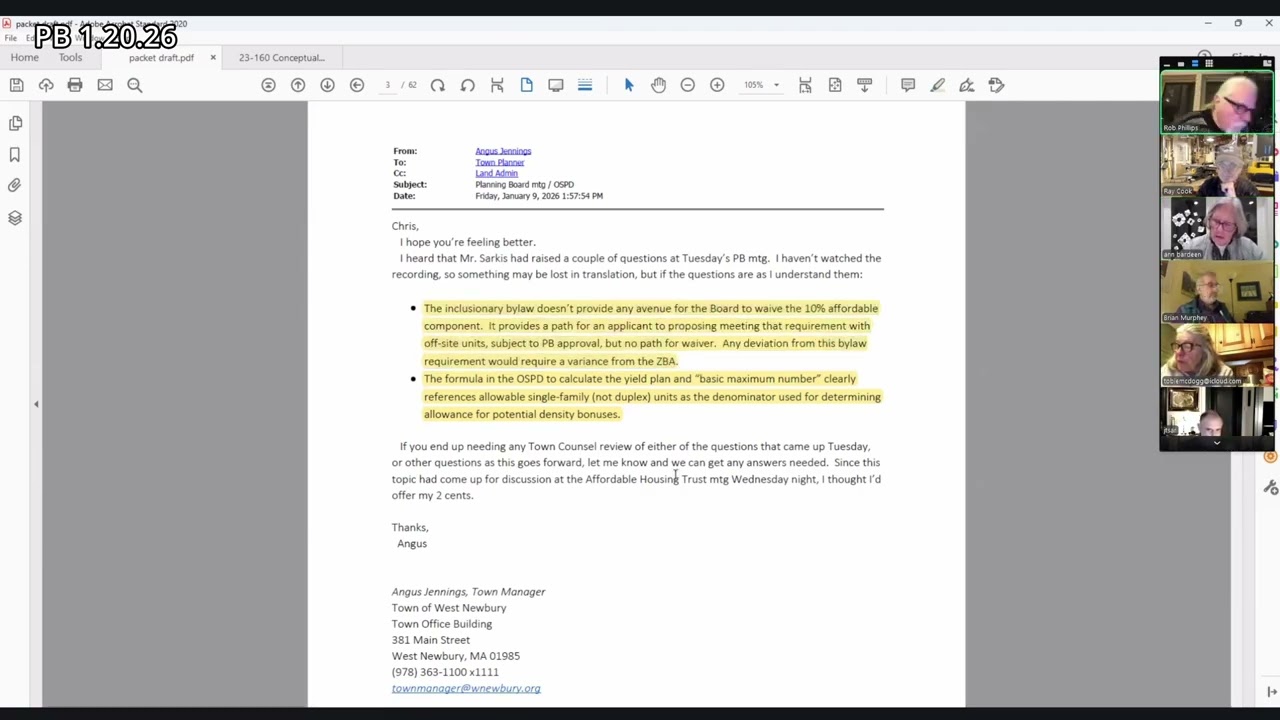Print the packet draft document
1280x720 pixels.
pos(75,85)
